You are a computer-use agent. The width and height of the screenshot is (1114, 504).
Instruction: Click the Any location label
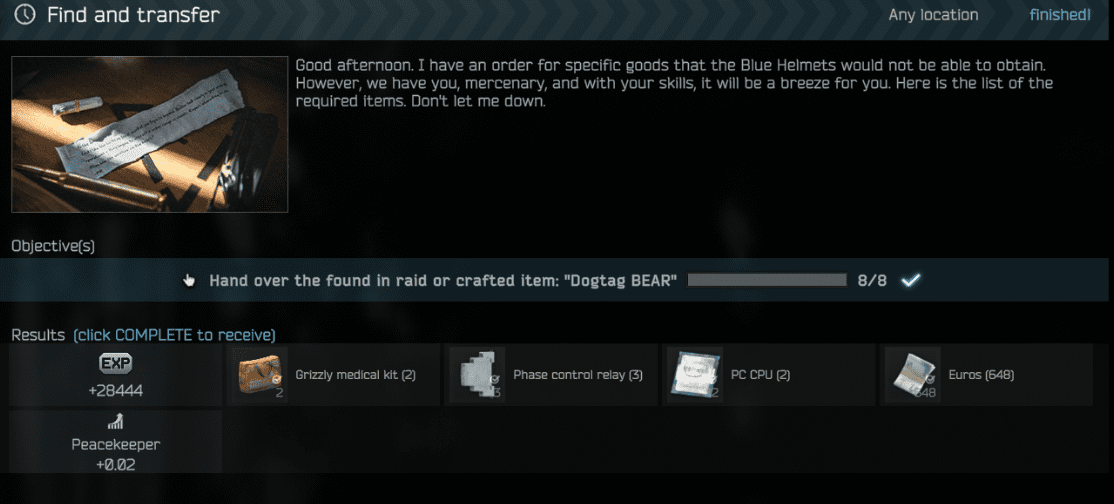coord(934,15)
